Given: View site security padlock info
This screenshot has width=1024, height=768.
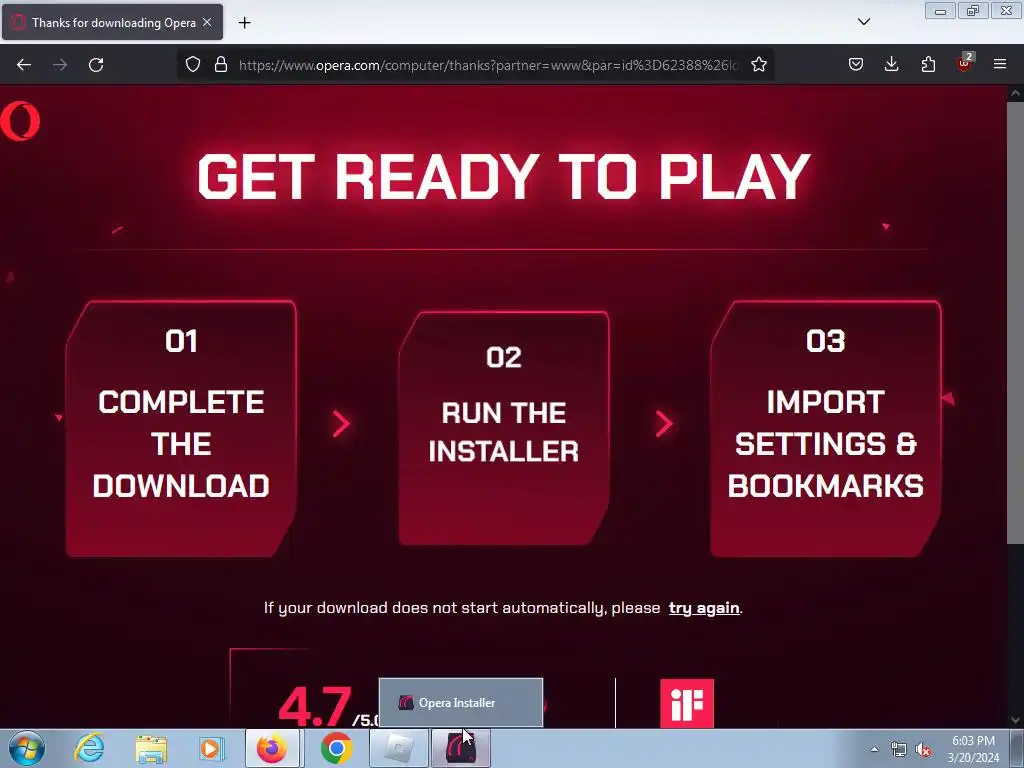Looking at the screenshot, I should click(x=221, y=64).
